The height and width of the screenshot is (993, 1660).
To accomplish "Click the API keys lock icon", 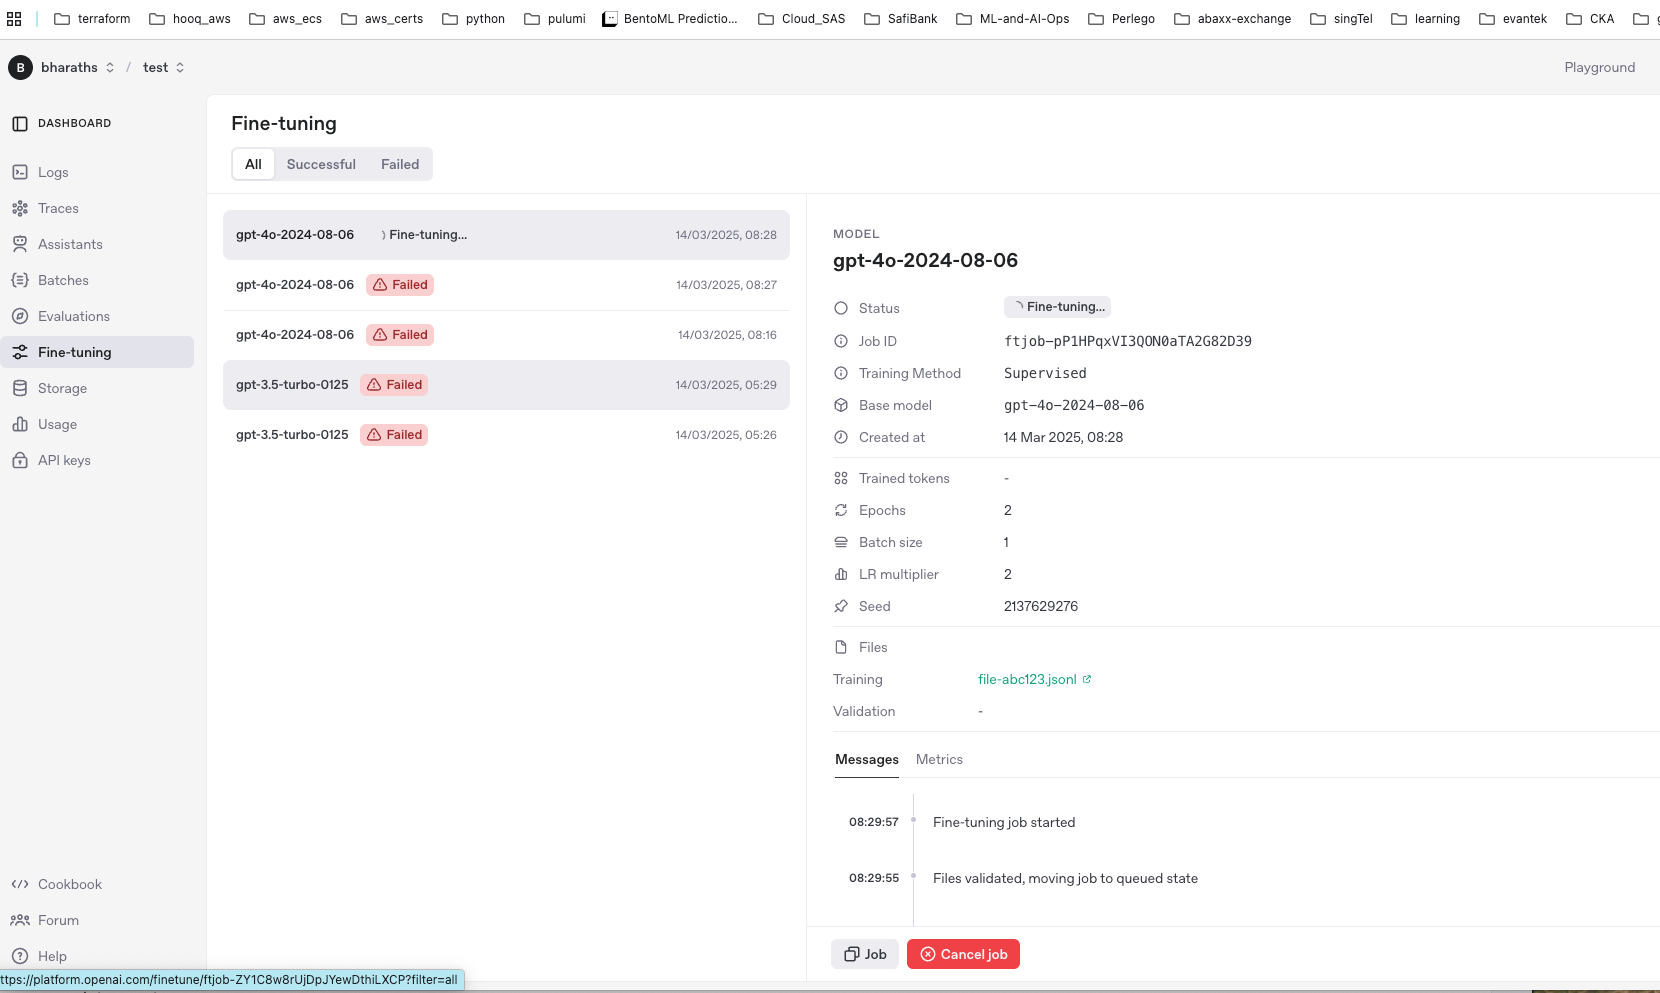I will [20, 460].
